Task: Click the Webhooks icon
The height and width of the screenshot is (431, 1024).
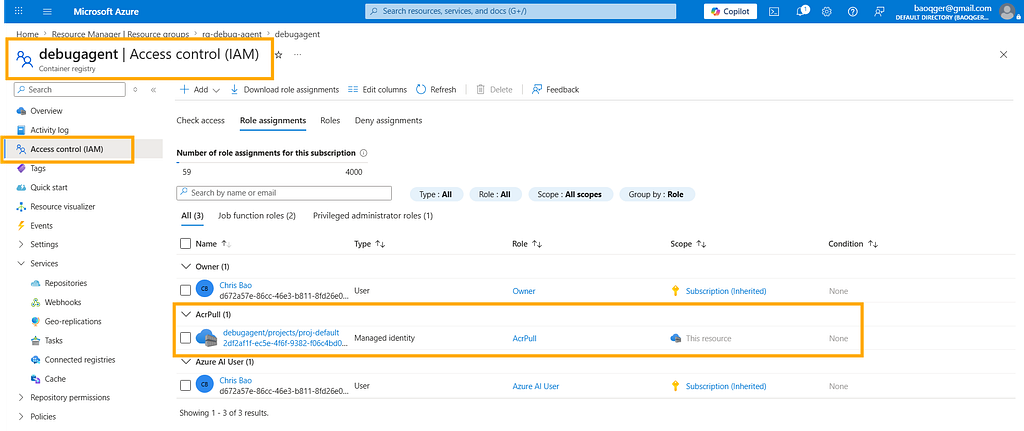Action: click(x=36, y=302)
